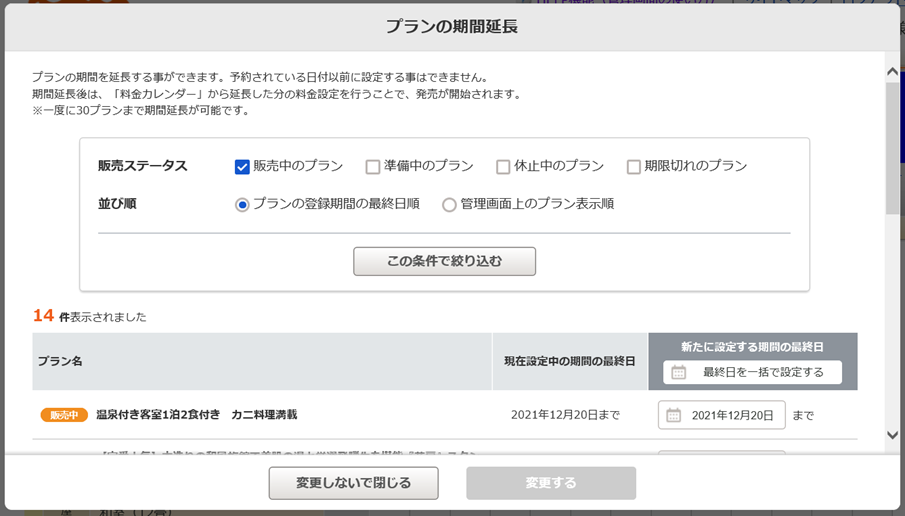Click the プラン名 column header

(60, 361)
